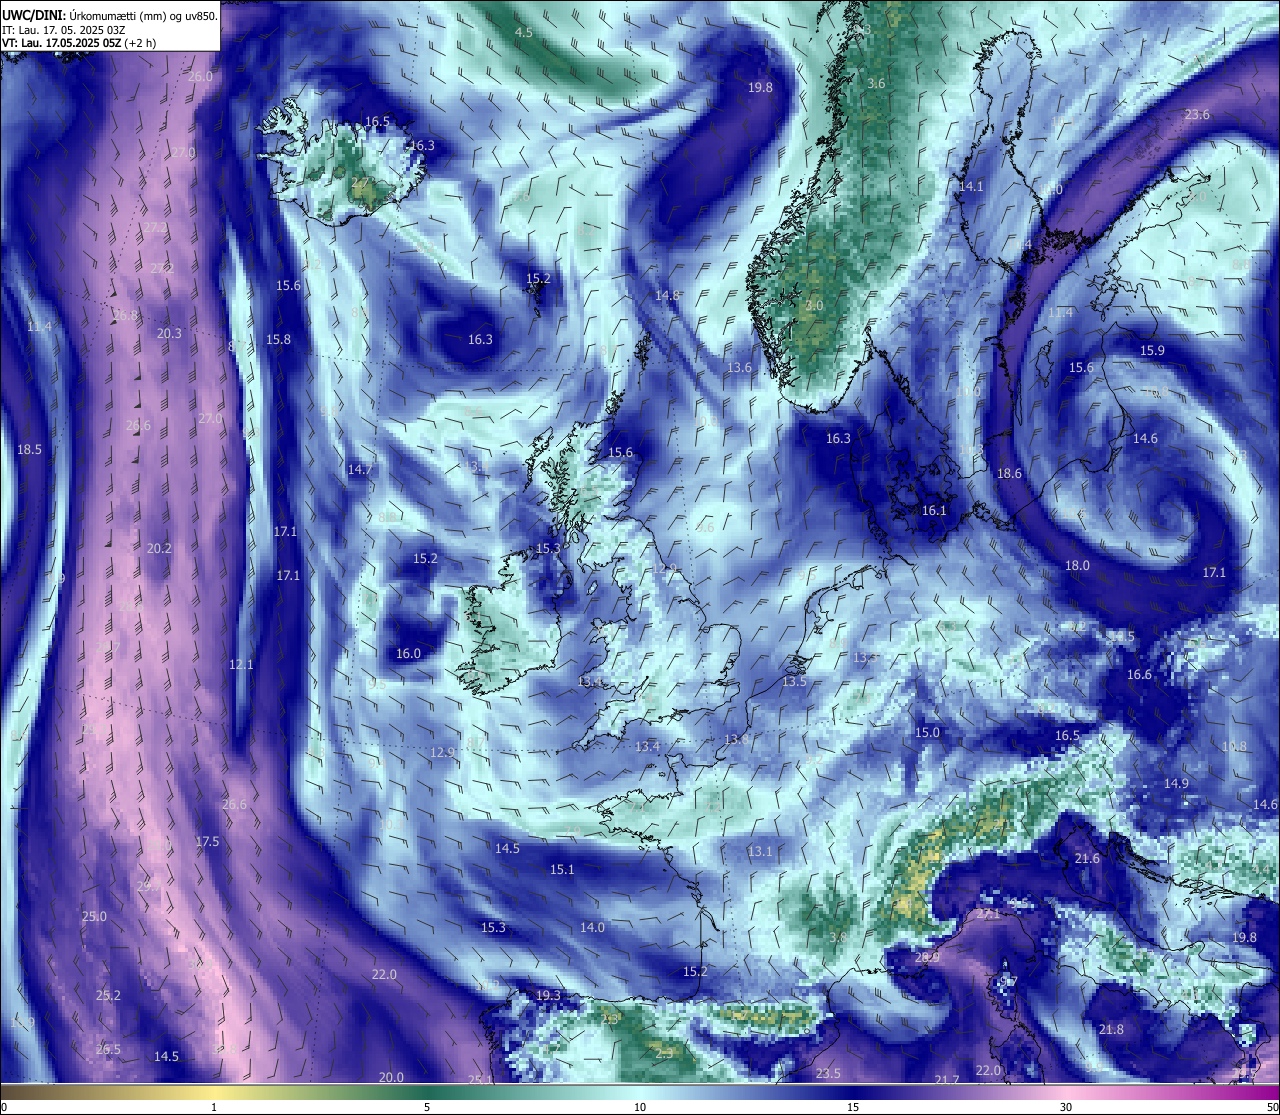Click the map value 23.5

click(828, 1074)
